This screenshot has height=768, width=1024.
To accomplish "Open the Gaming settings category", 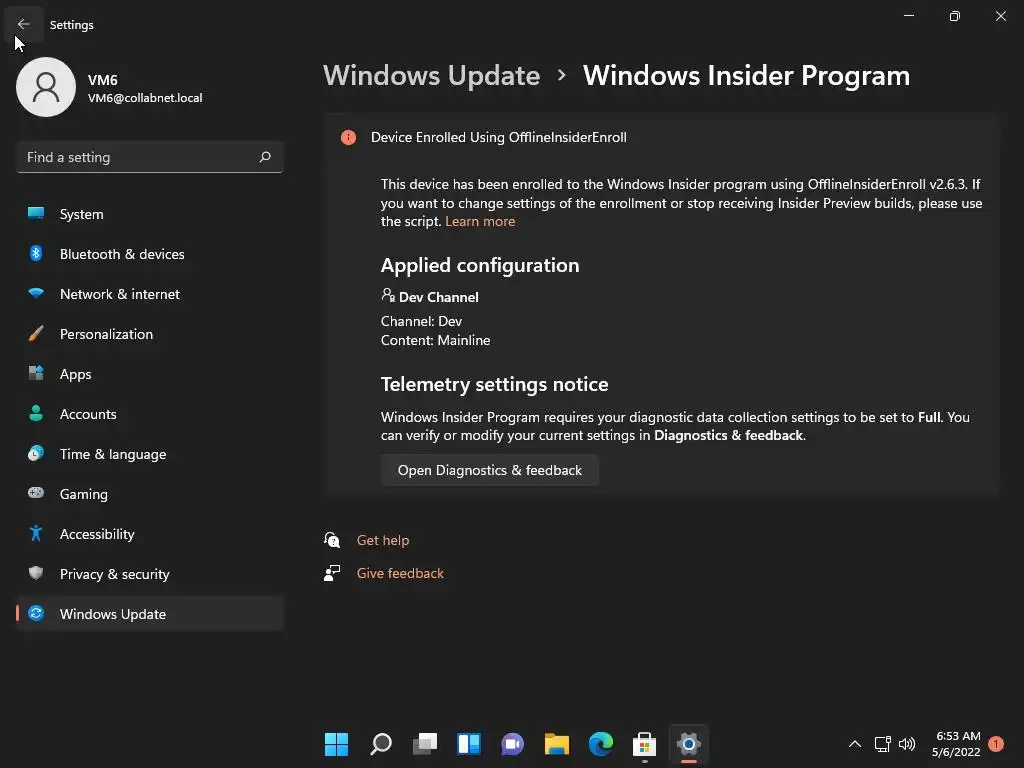I will click(150, 494).
